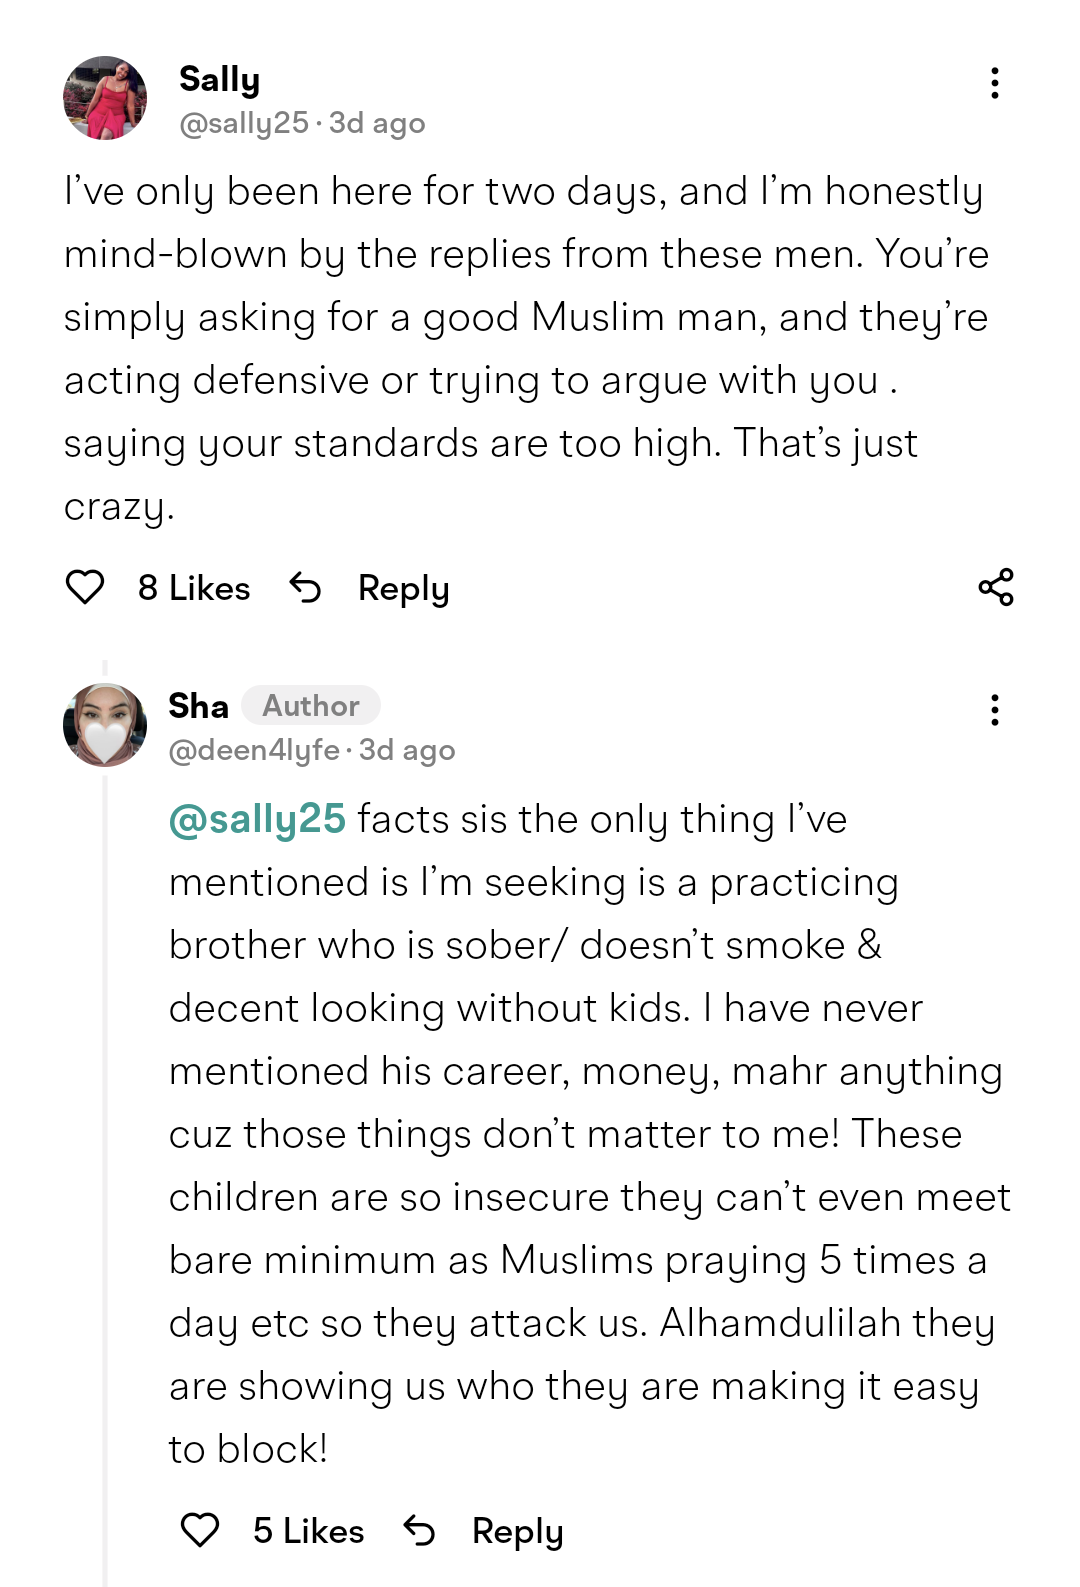
Task: Tap the Author badge next to Sha
Action: [311, 706]
